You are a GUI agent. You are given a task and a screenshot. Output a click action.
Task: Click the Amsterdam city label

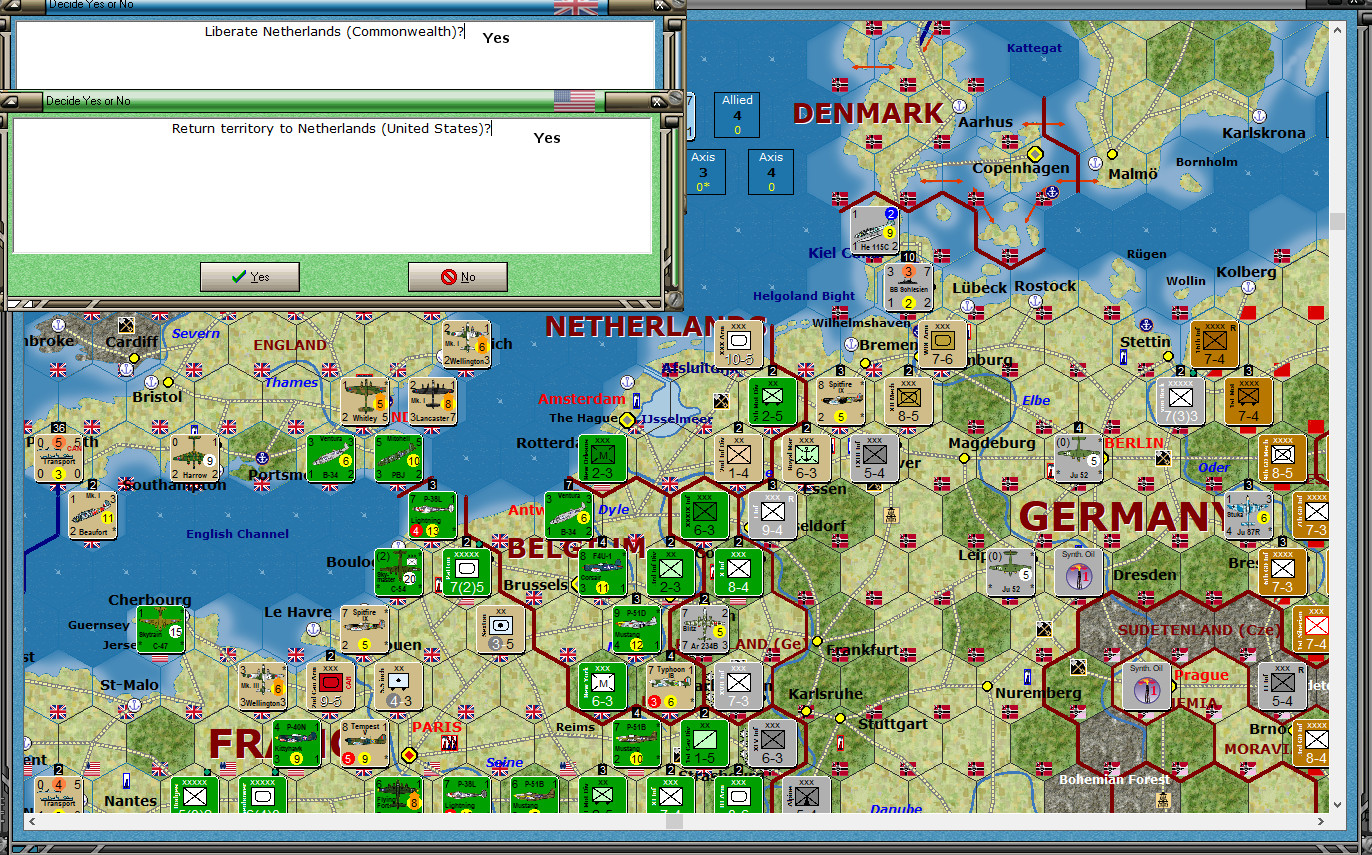coord(581,399)
